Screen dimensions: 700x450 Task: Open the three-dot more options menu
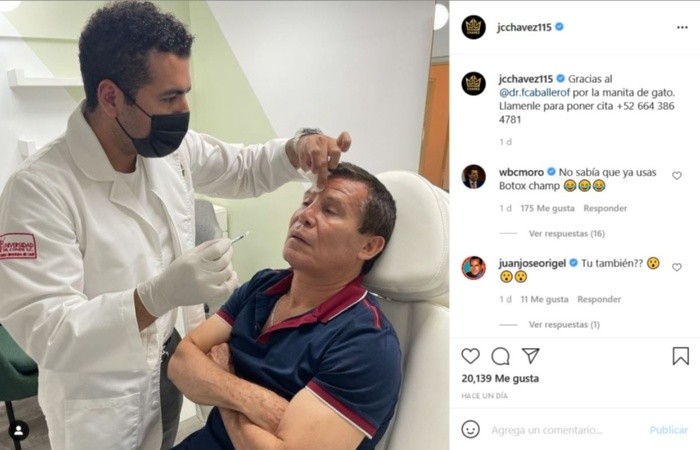(x=682, y=27)
